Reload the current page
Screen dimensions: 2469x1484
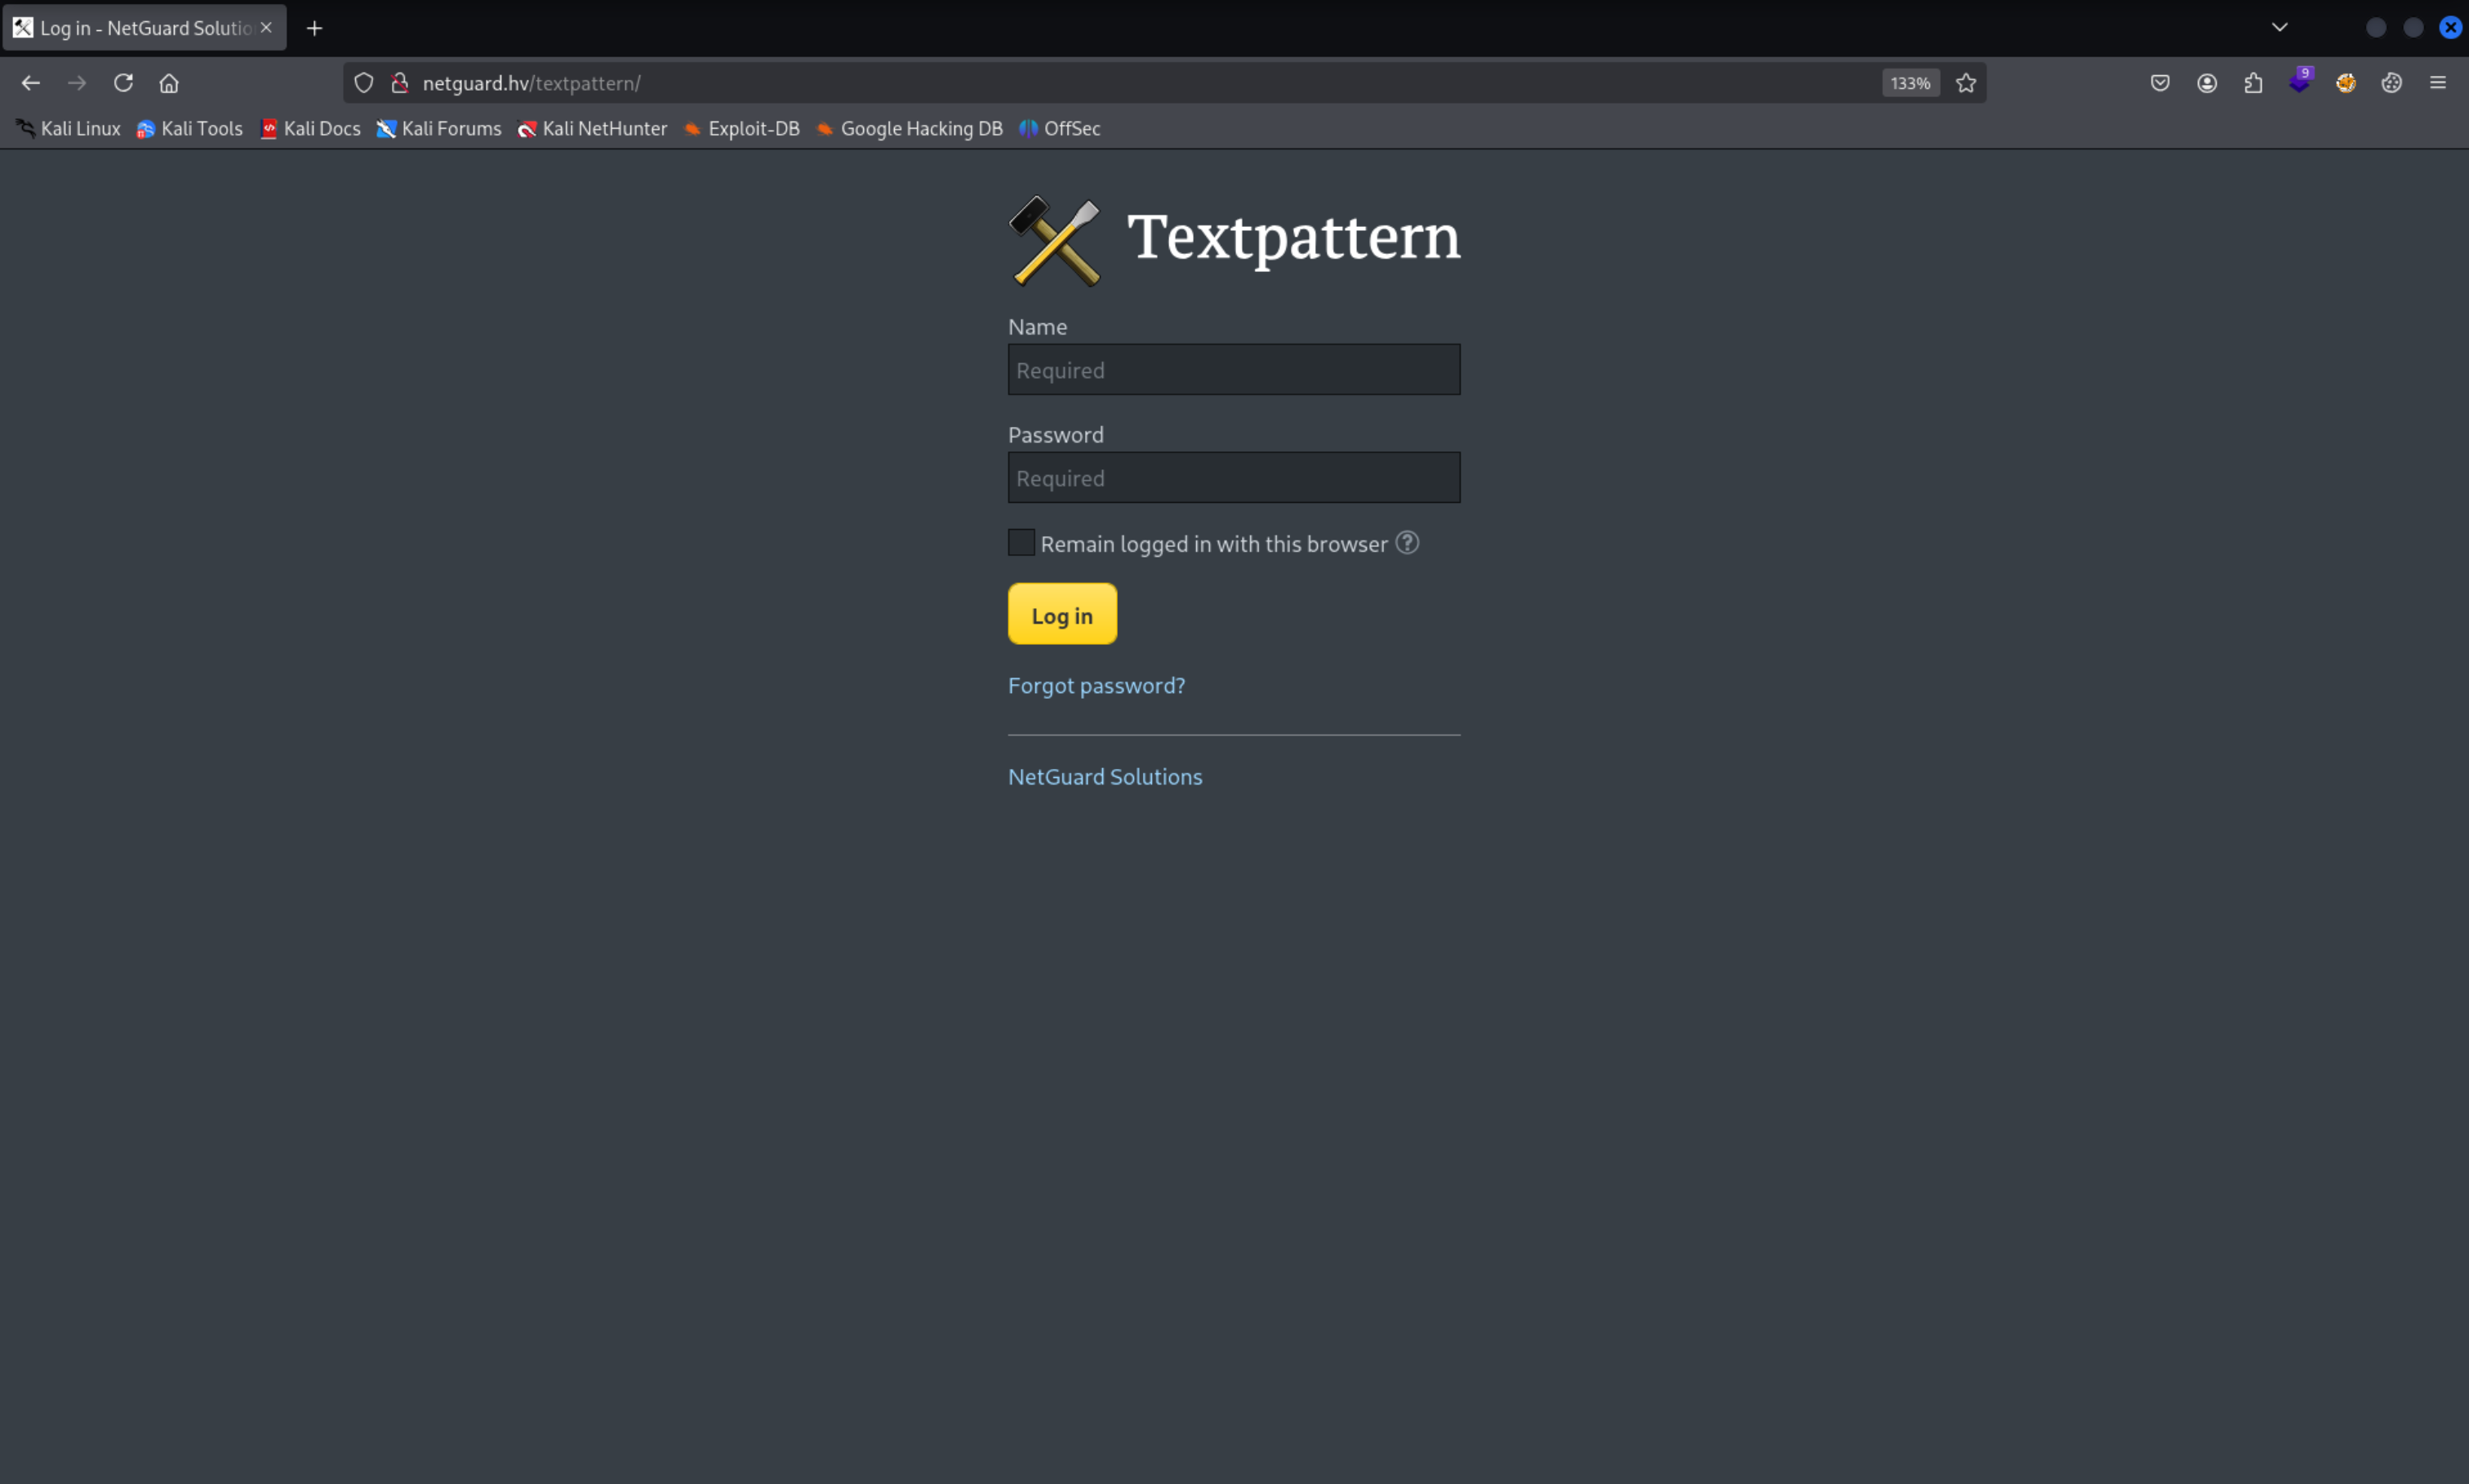click(123, 83)
